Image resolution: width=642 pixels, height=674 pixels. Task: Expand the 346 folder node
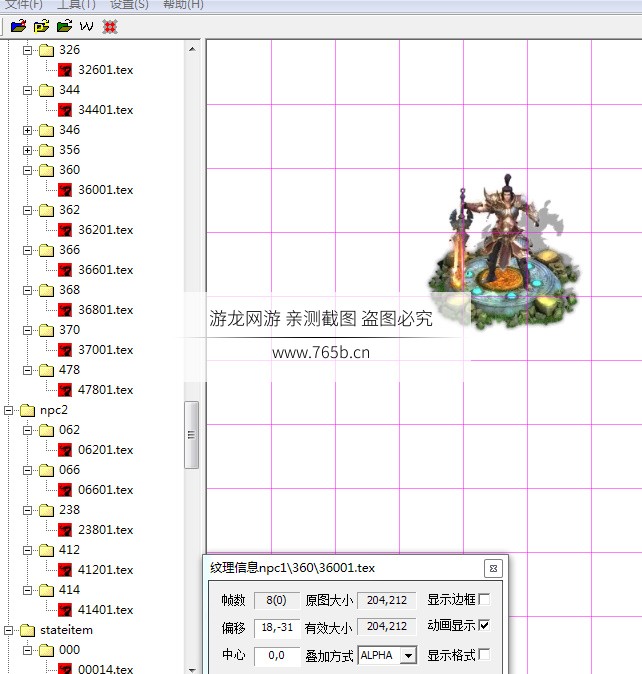tap(28, 130)
